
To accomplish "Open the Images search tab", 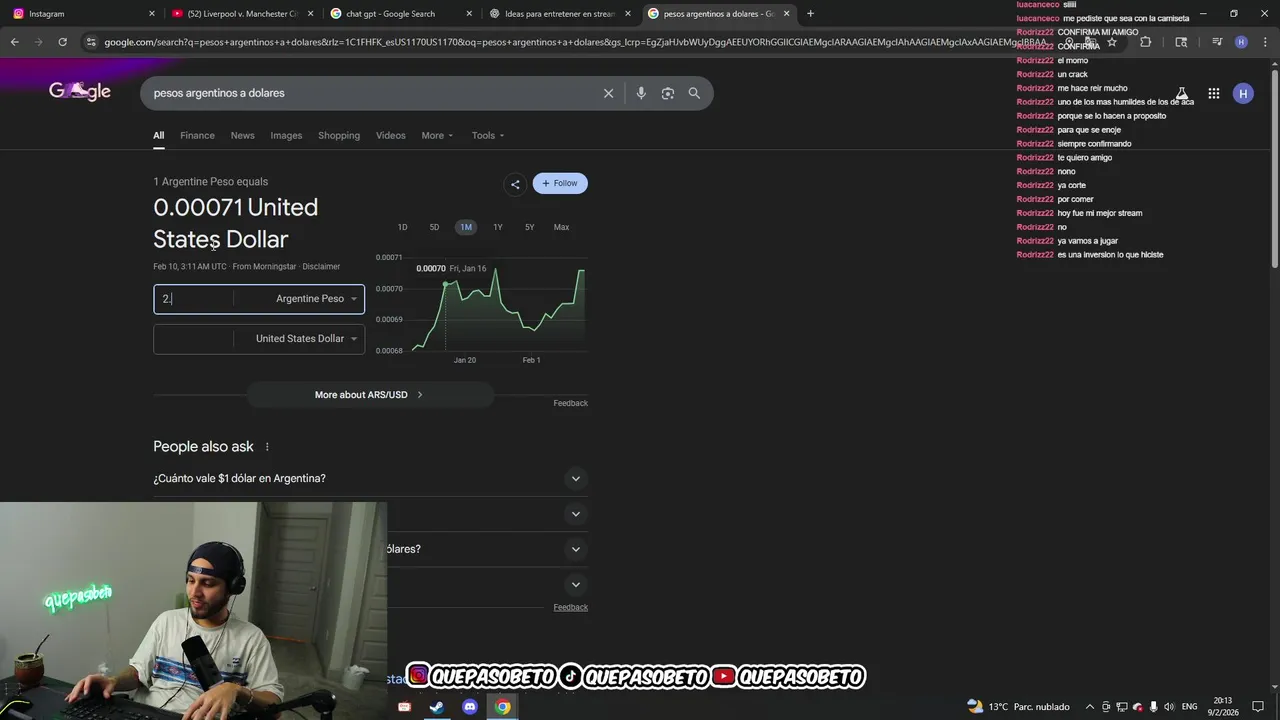I will click(286, 135).
